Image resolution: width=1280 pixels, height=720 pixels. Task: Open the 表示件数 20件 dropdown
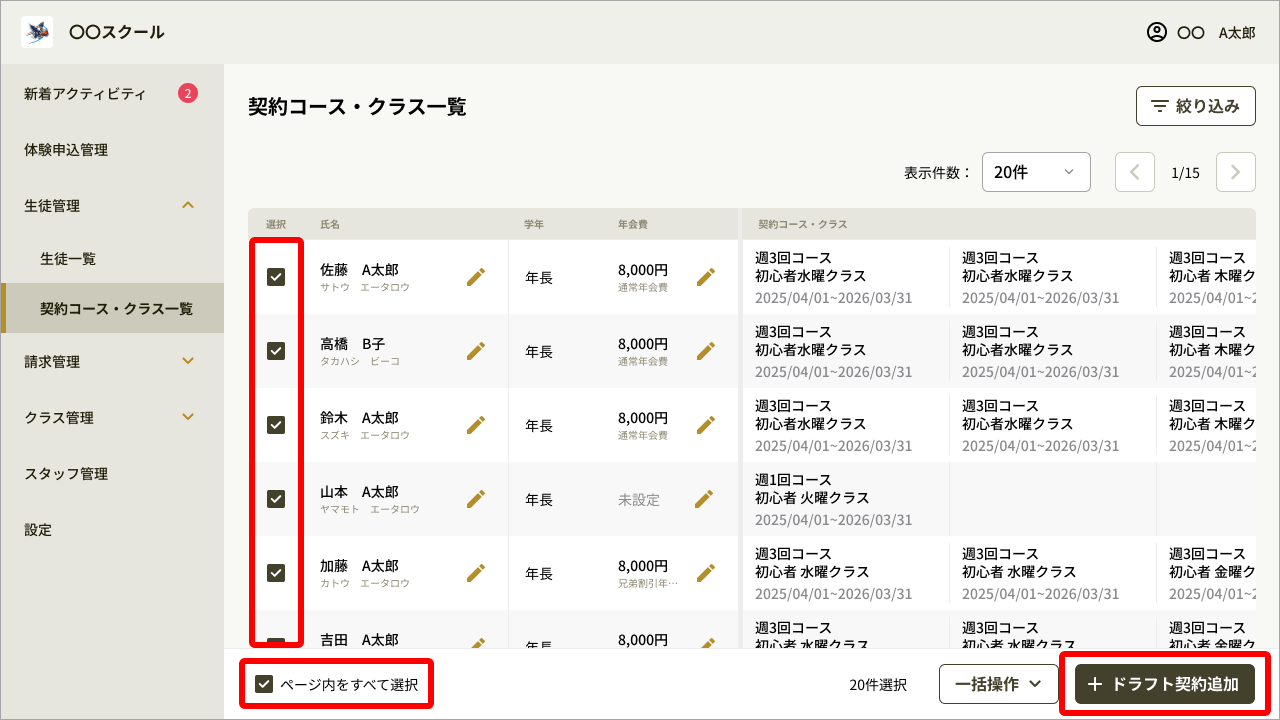(x=1035, y=172)
